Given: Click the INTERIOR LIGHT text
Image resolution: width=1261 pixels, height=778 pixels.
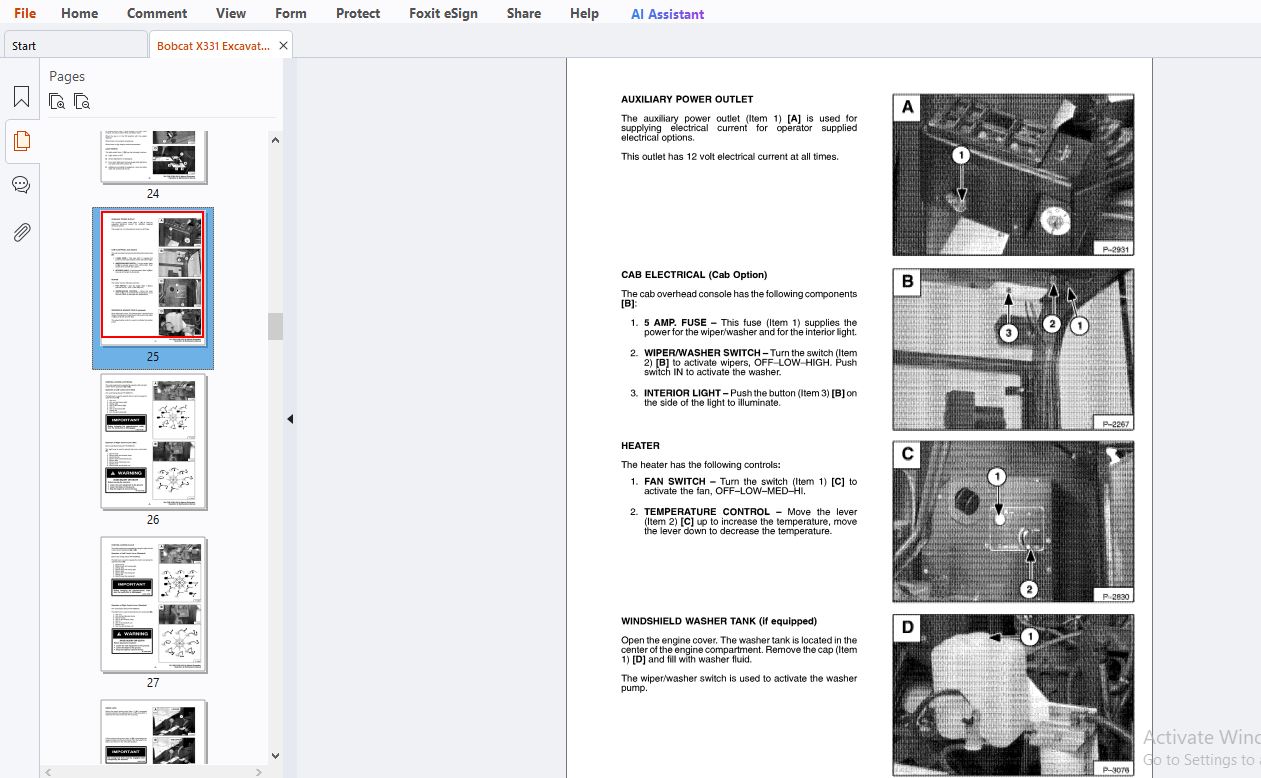Looking at the screenshot, I should pos(682,393).
